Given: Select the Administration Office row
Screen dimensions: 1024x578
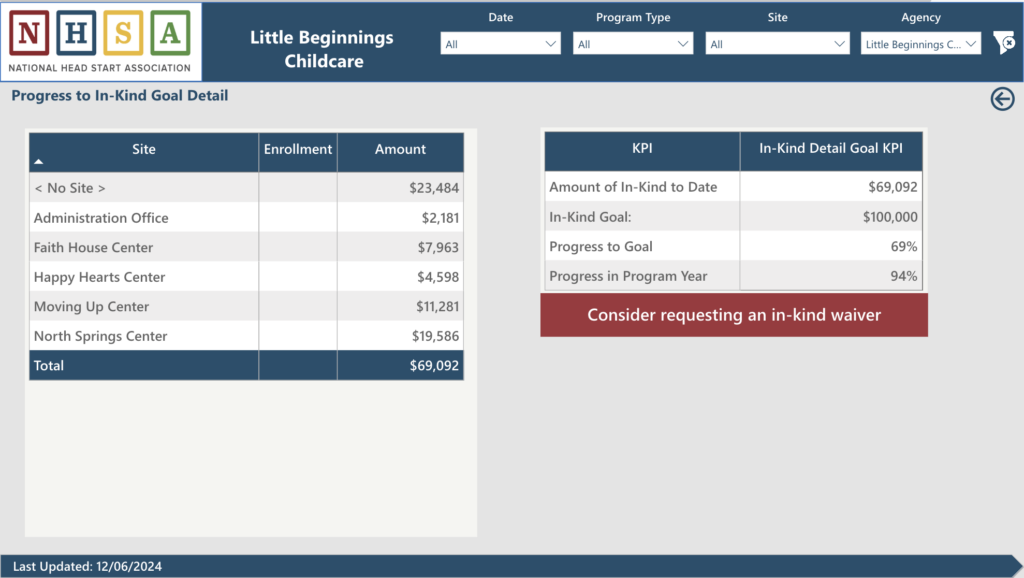Looking at the screenshot, I should (101, 218).
